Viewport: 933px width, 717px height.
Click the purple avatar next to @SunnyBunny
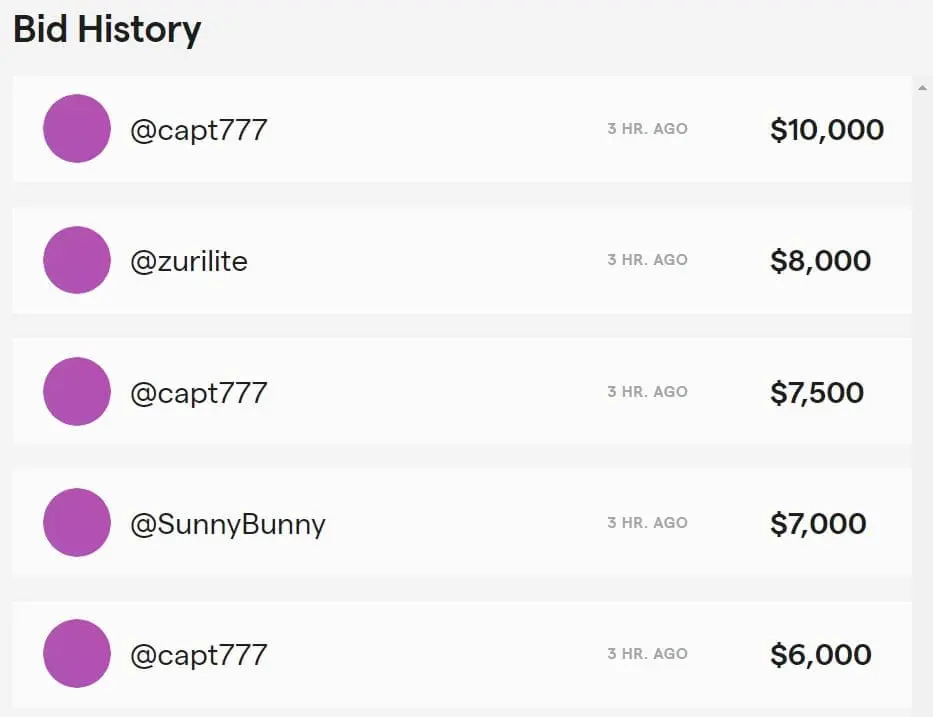[76, 522]
